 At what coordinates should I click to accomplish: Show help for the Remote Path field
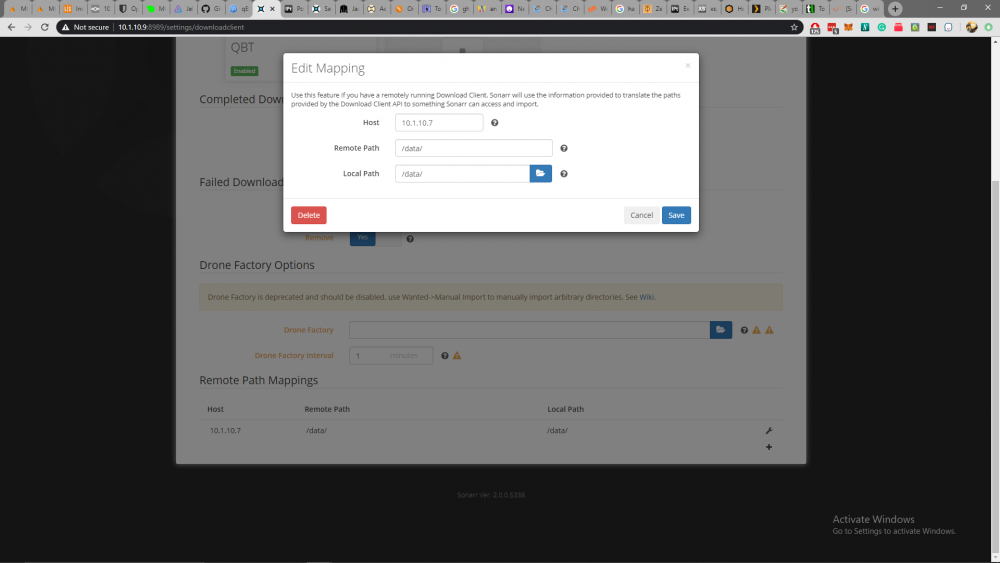click(x=564, y=148)
